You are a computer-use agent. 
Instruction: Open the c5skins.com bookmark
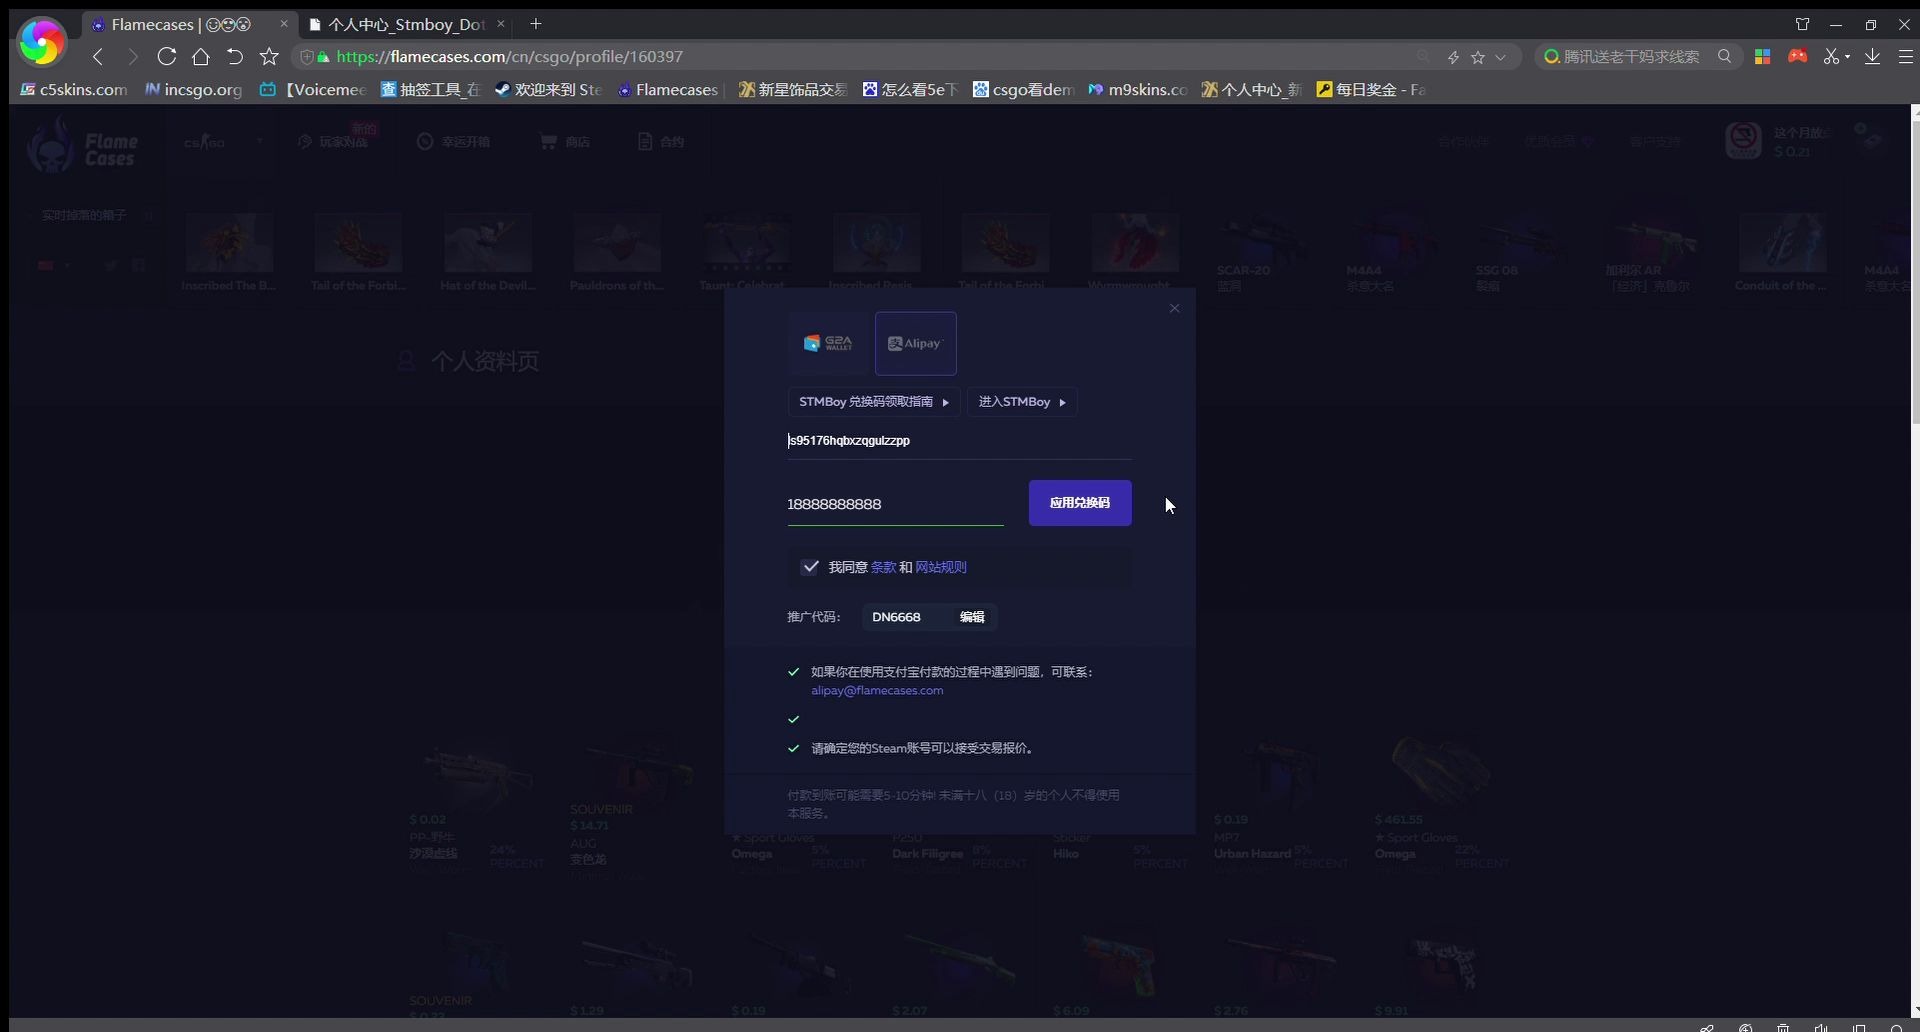click(74, 90)
